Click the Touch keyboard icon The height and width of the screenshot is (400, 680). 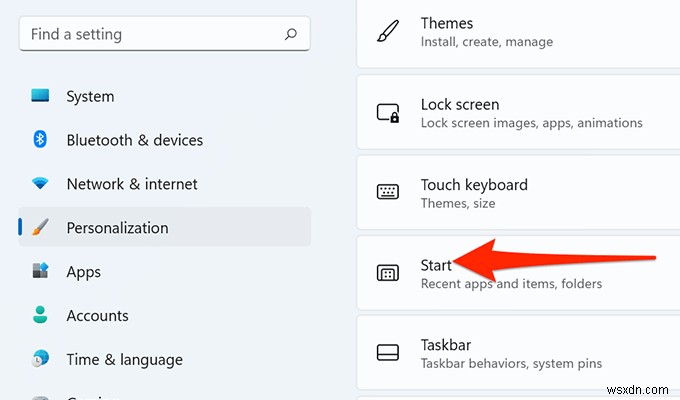(x=388, y=191)
